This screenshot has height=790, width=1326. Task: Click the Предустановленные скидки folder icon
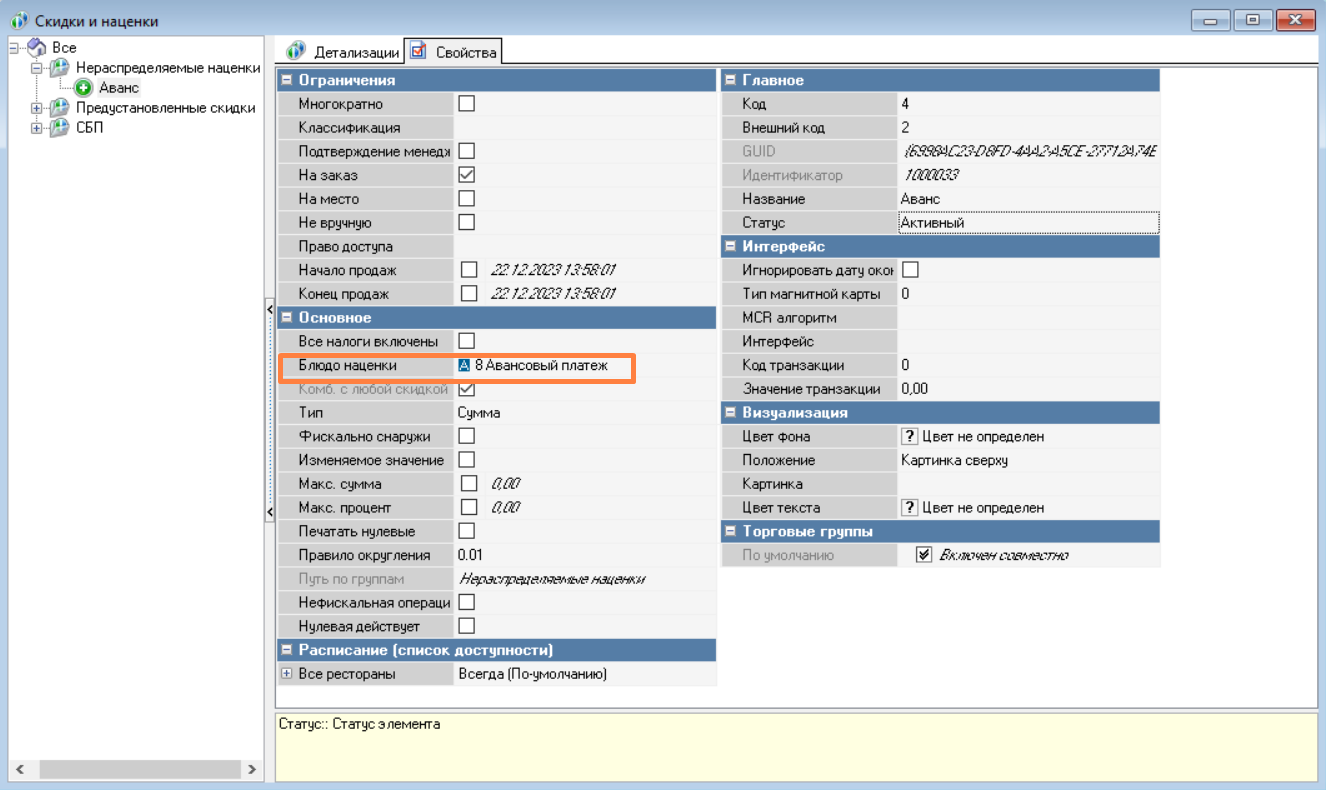click(x=60, y=108)
